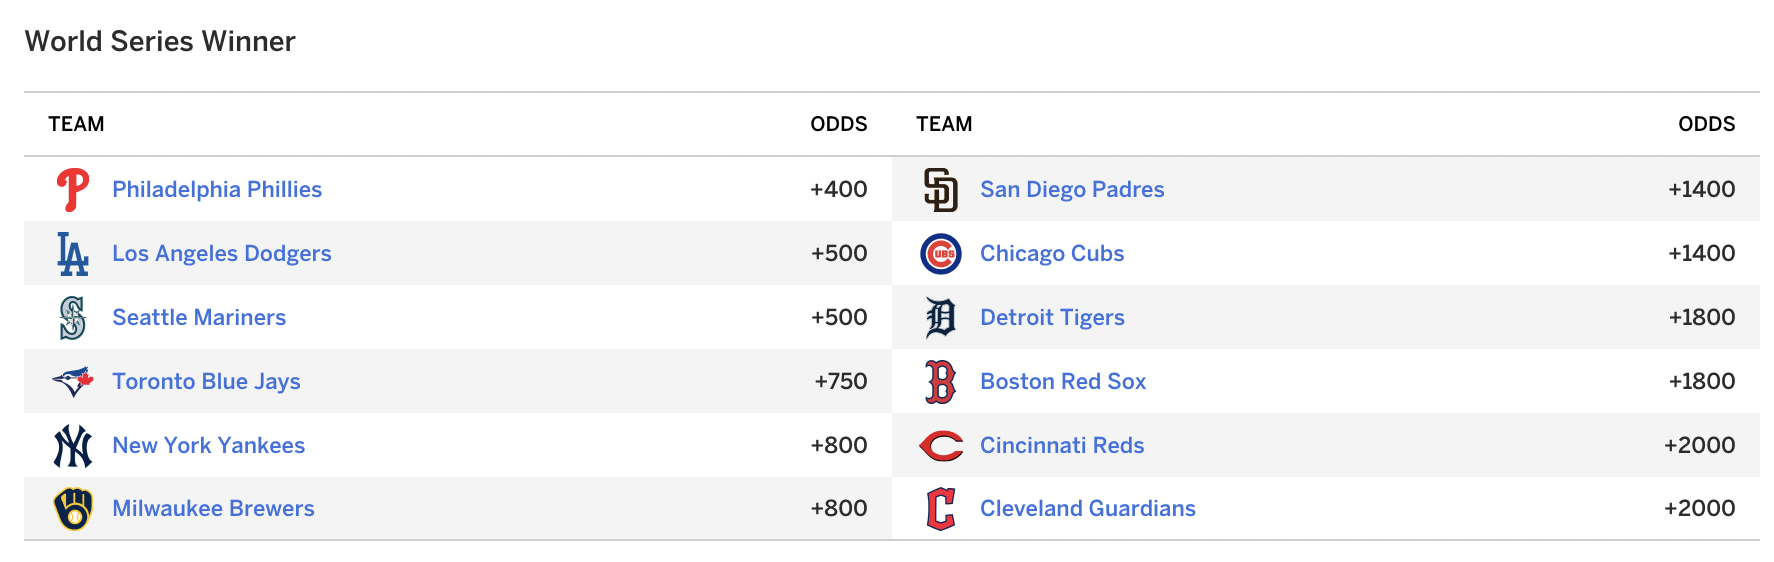Click the Chicago Cubs round logo
This screenshot has height=562, width=1774.
pos(941,253)
